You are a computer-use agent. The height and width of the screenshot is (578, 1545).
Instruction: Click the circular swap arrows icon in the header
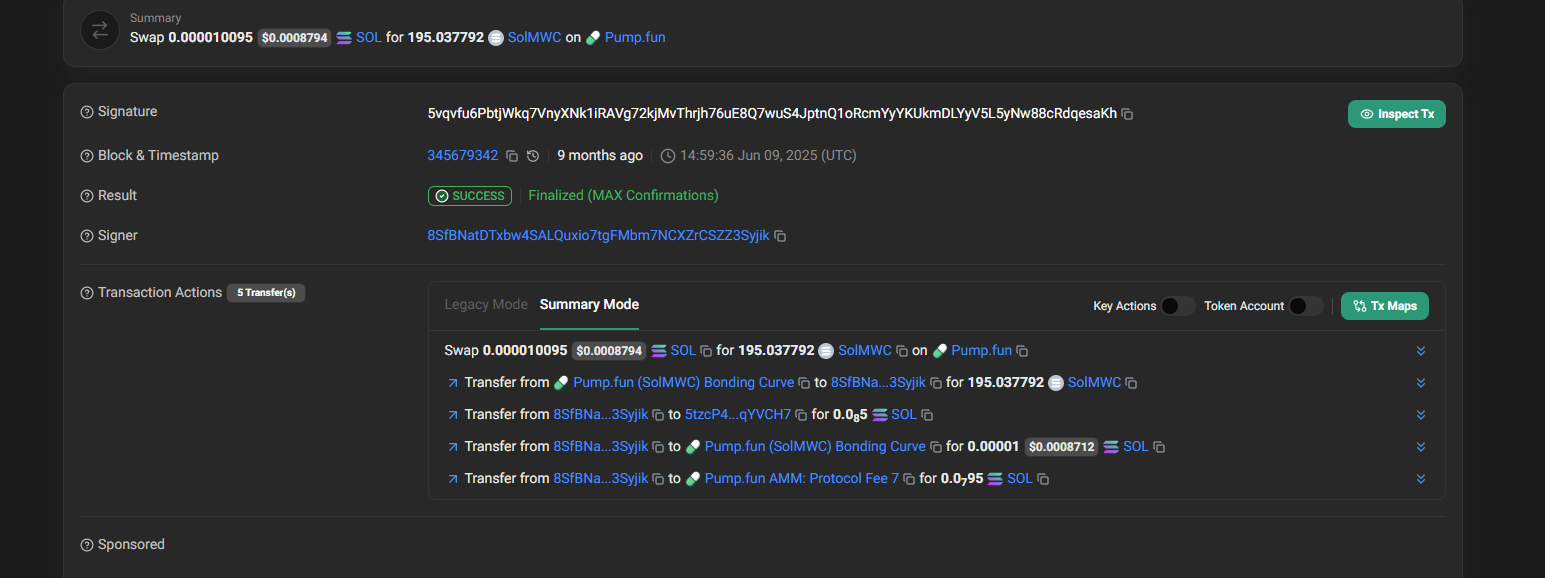pyautogui.click(x=99, y=30)
